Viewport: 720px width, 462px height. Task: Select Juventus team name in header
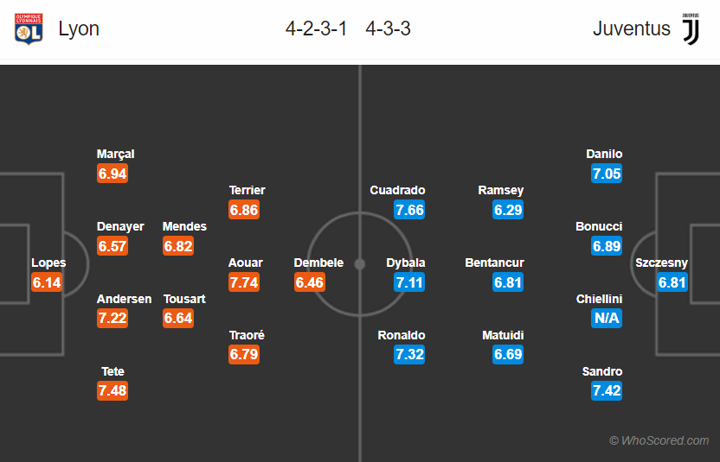[x=631, y=29]
